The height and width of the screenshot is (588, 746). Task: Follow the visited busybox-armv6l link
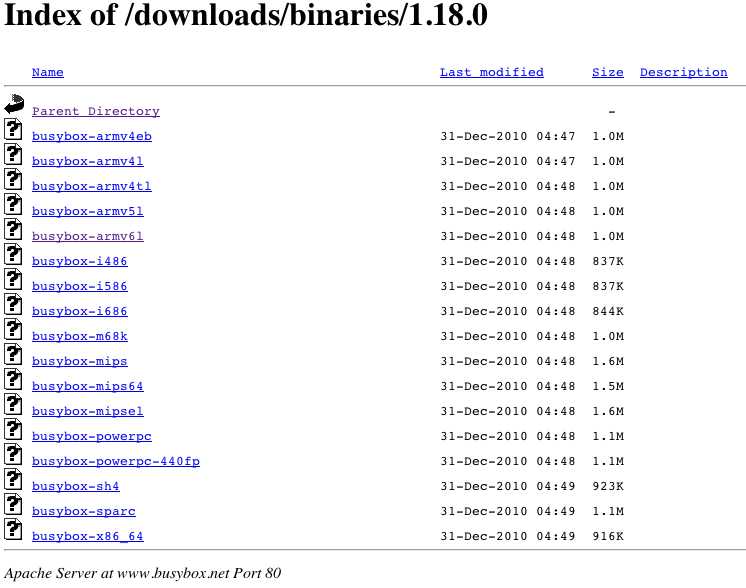88,236
